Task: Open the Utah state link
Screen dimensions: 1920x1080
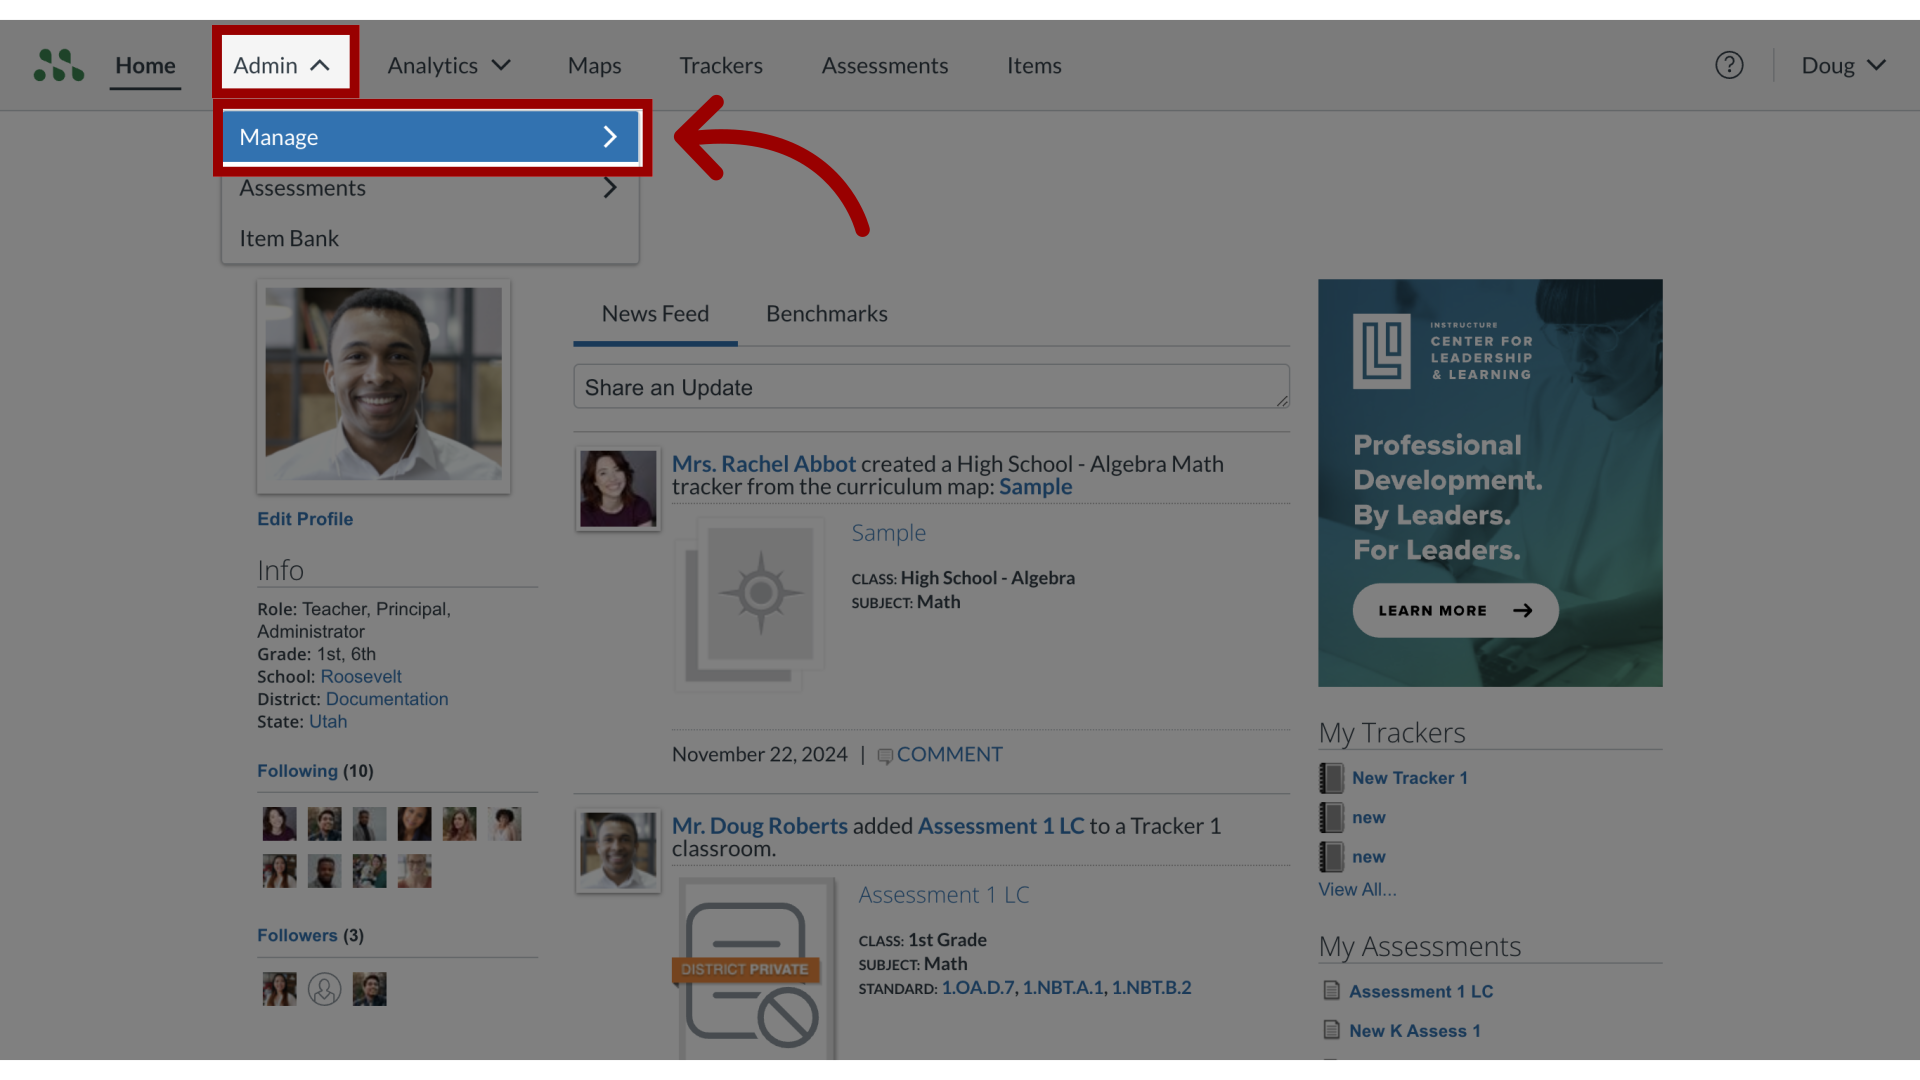Action: 328,722
